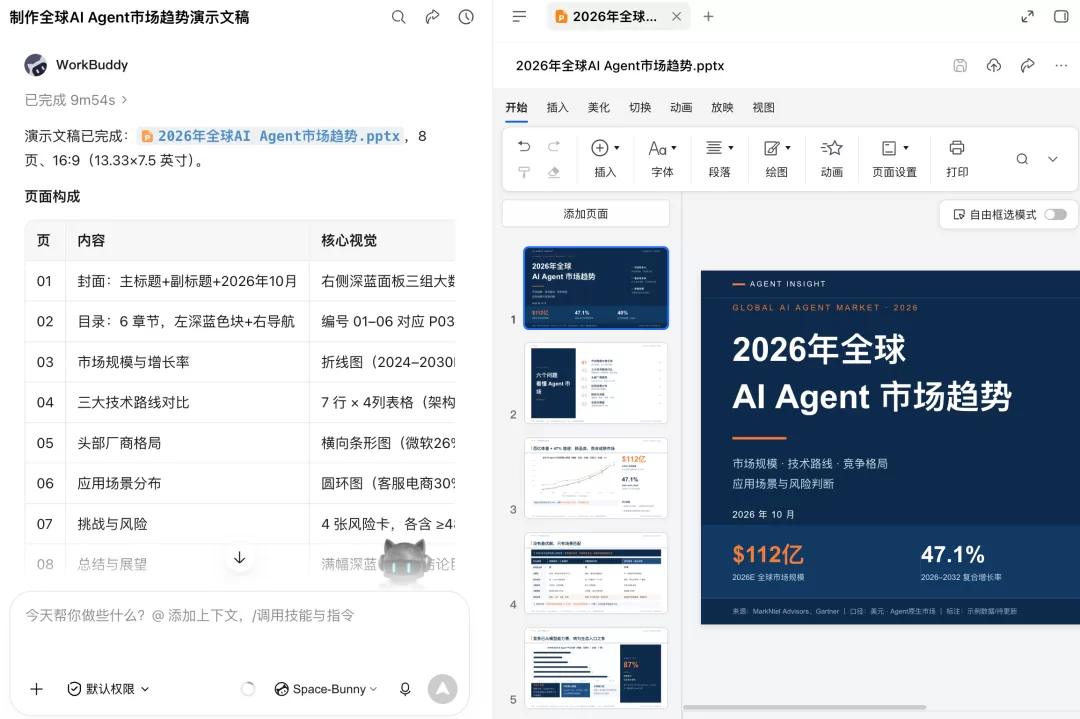Expand the 已完成 9m54s details
This screenshot has height=719, width=1080.
coord(76,100)
